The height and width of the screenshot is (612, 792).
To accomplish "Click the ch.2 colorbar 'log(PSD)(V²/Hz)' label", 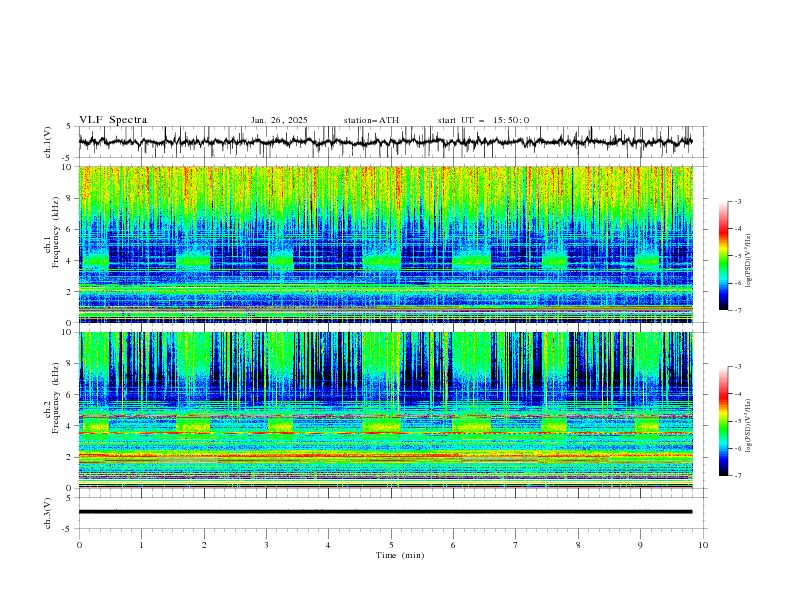I will point(749,426).
